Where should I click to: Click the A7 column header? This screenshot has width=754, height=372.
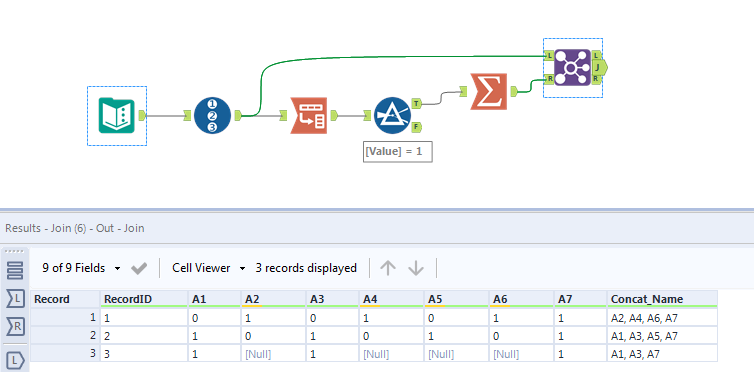[580, 299]
